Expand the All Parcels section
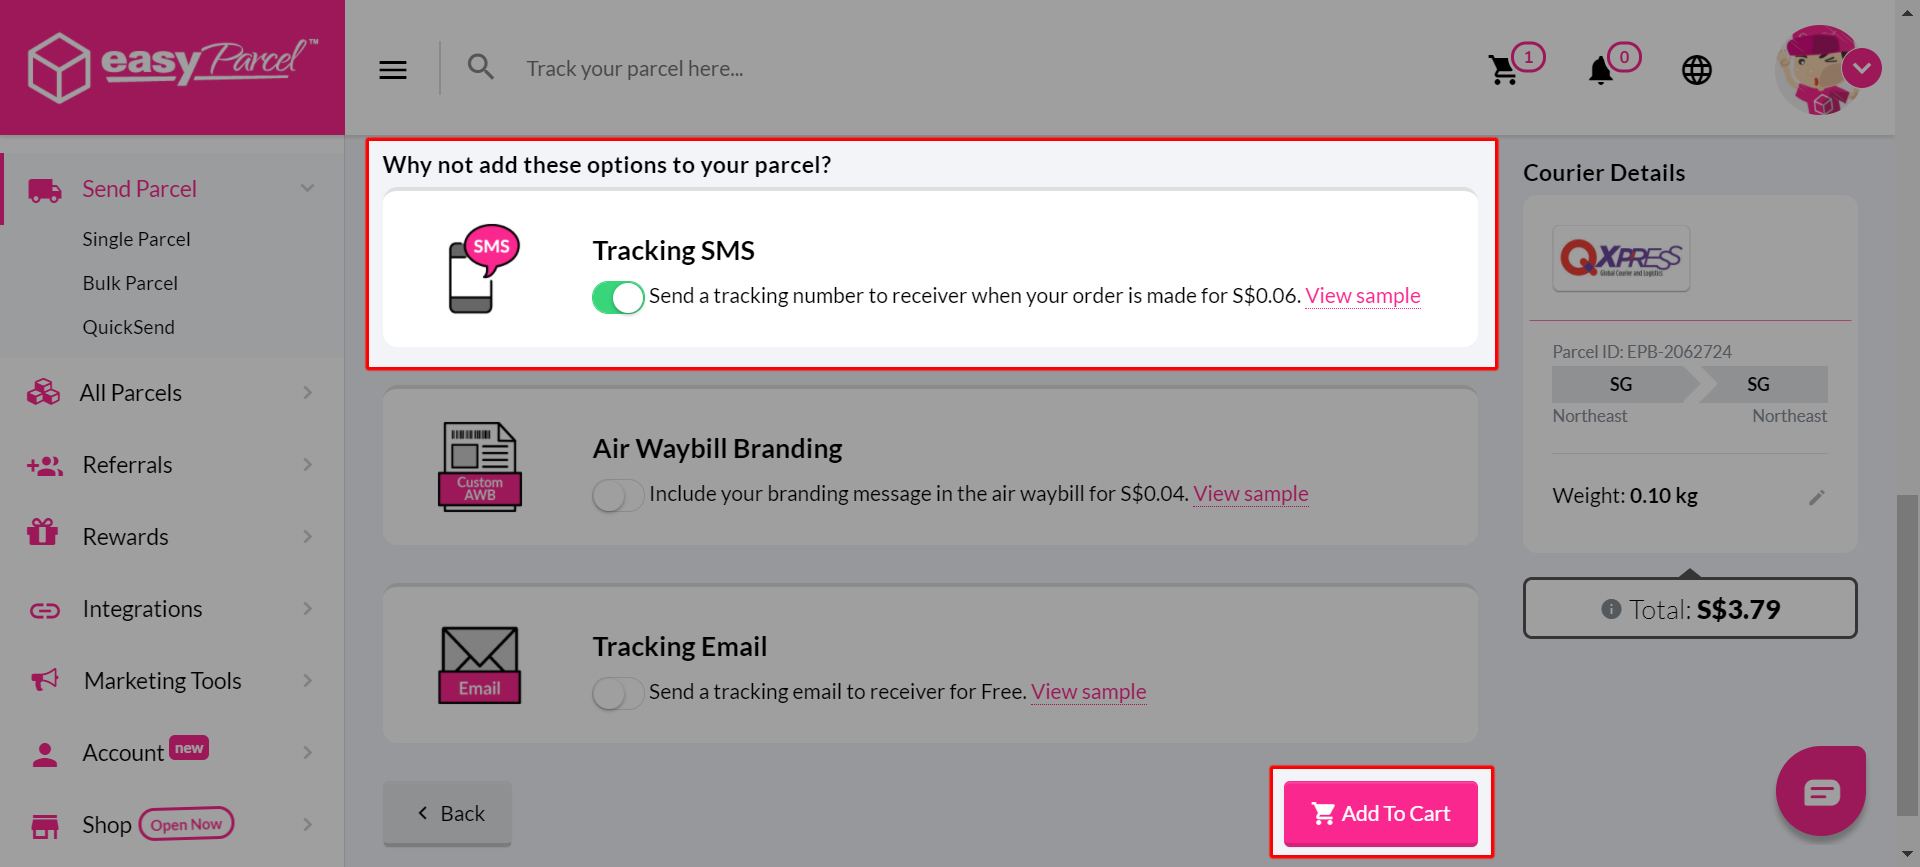Screen dimensions: 1920x867 click(307, 392)
